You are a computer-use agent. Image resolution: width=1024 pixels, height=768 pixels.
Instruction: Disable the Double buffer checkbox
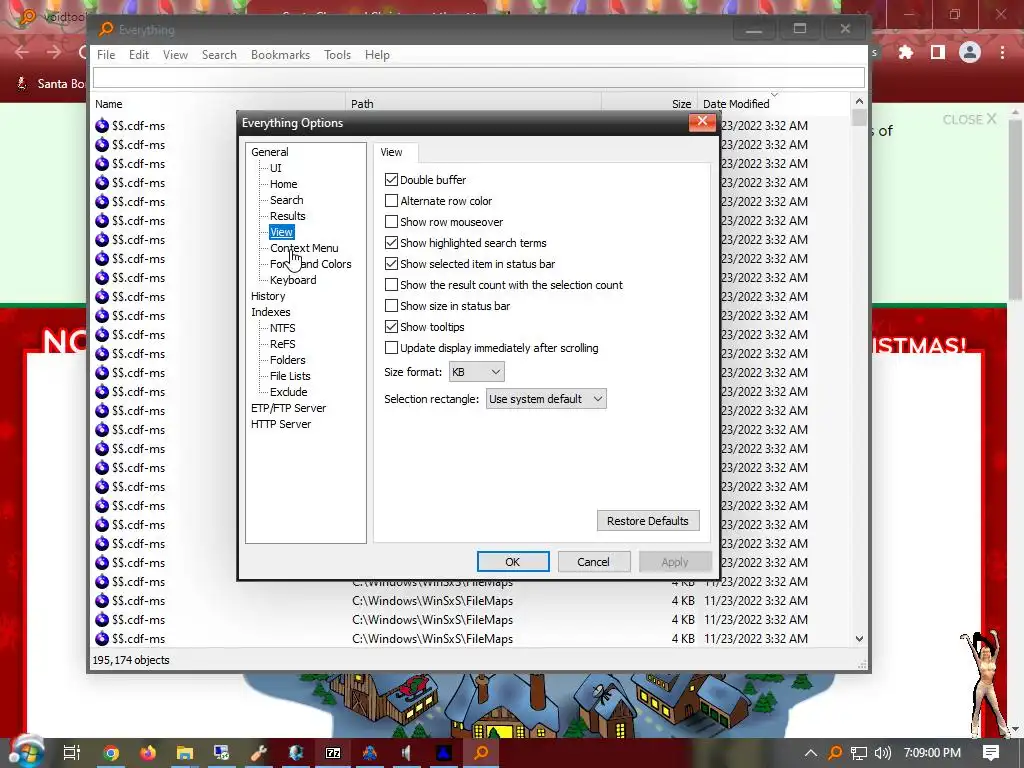(391, 180)
